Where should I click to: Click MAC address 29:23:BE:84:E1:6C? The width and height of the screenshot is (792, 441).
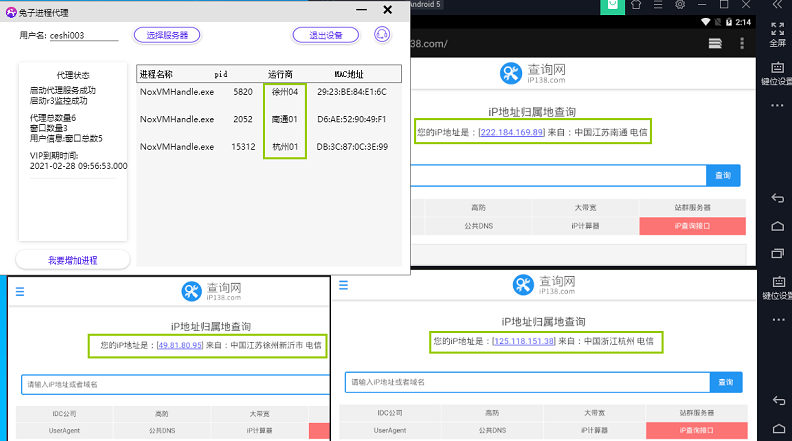[352, 92]
